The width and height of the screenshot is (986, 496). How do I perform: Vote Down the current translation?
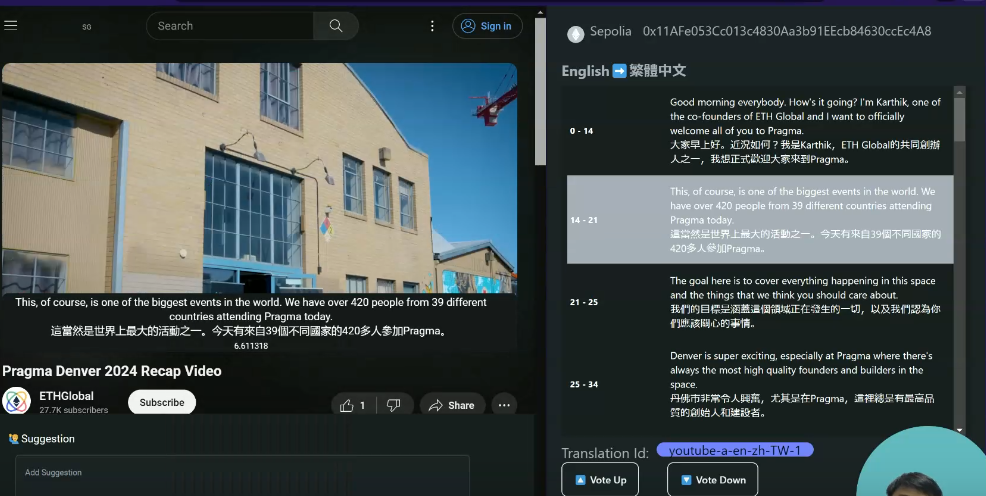tap(712, 480)
